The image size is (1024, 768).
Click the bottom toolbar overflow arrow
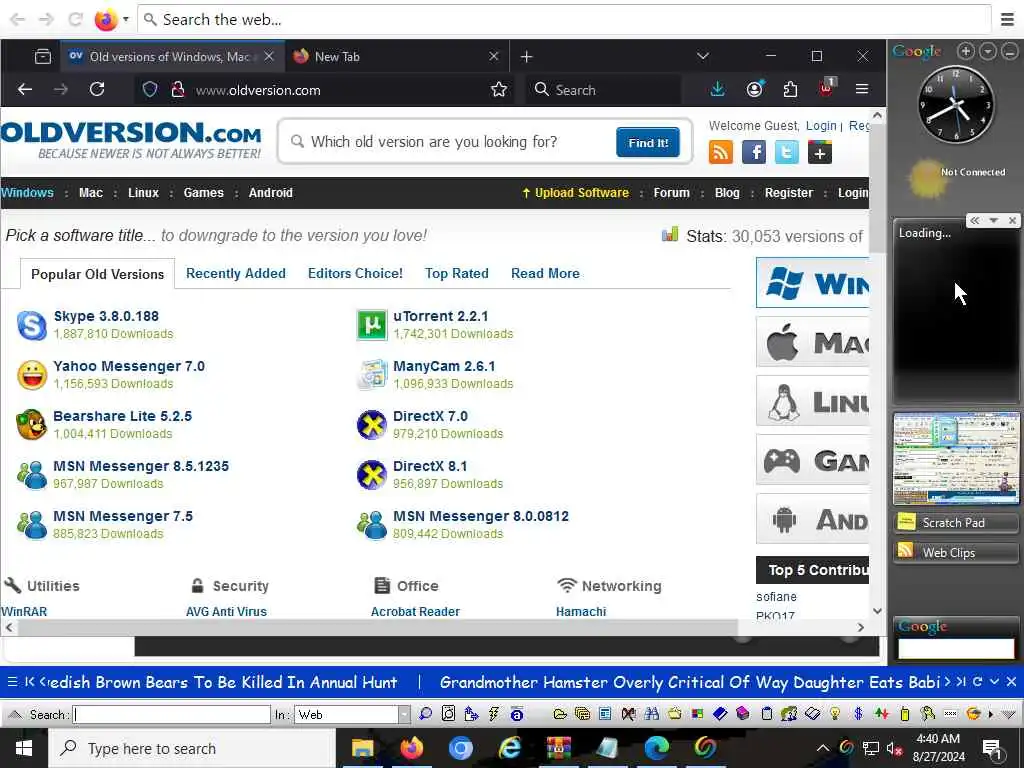tap(991, 714)
